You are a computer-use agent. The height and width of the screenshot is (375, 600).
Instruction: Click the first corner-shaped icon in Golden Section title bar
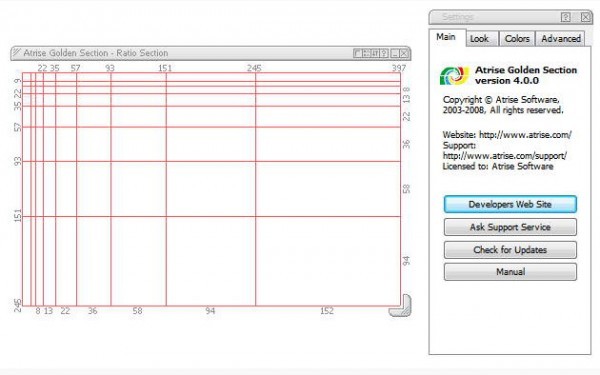(358, 53)
